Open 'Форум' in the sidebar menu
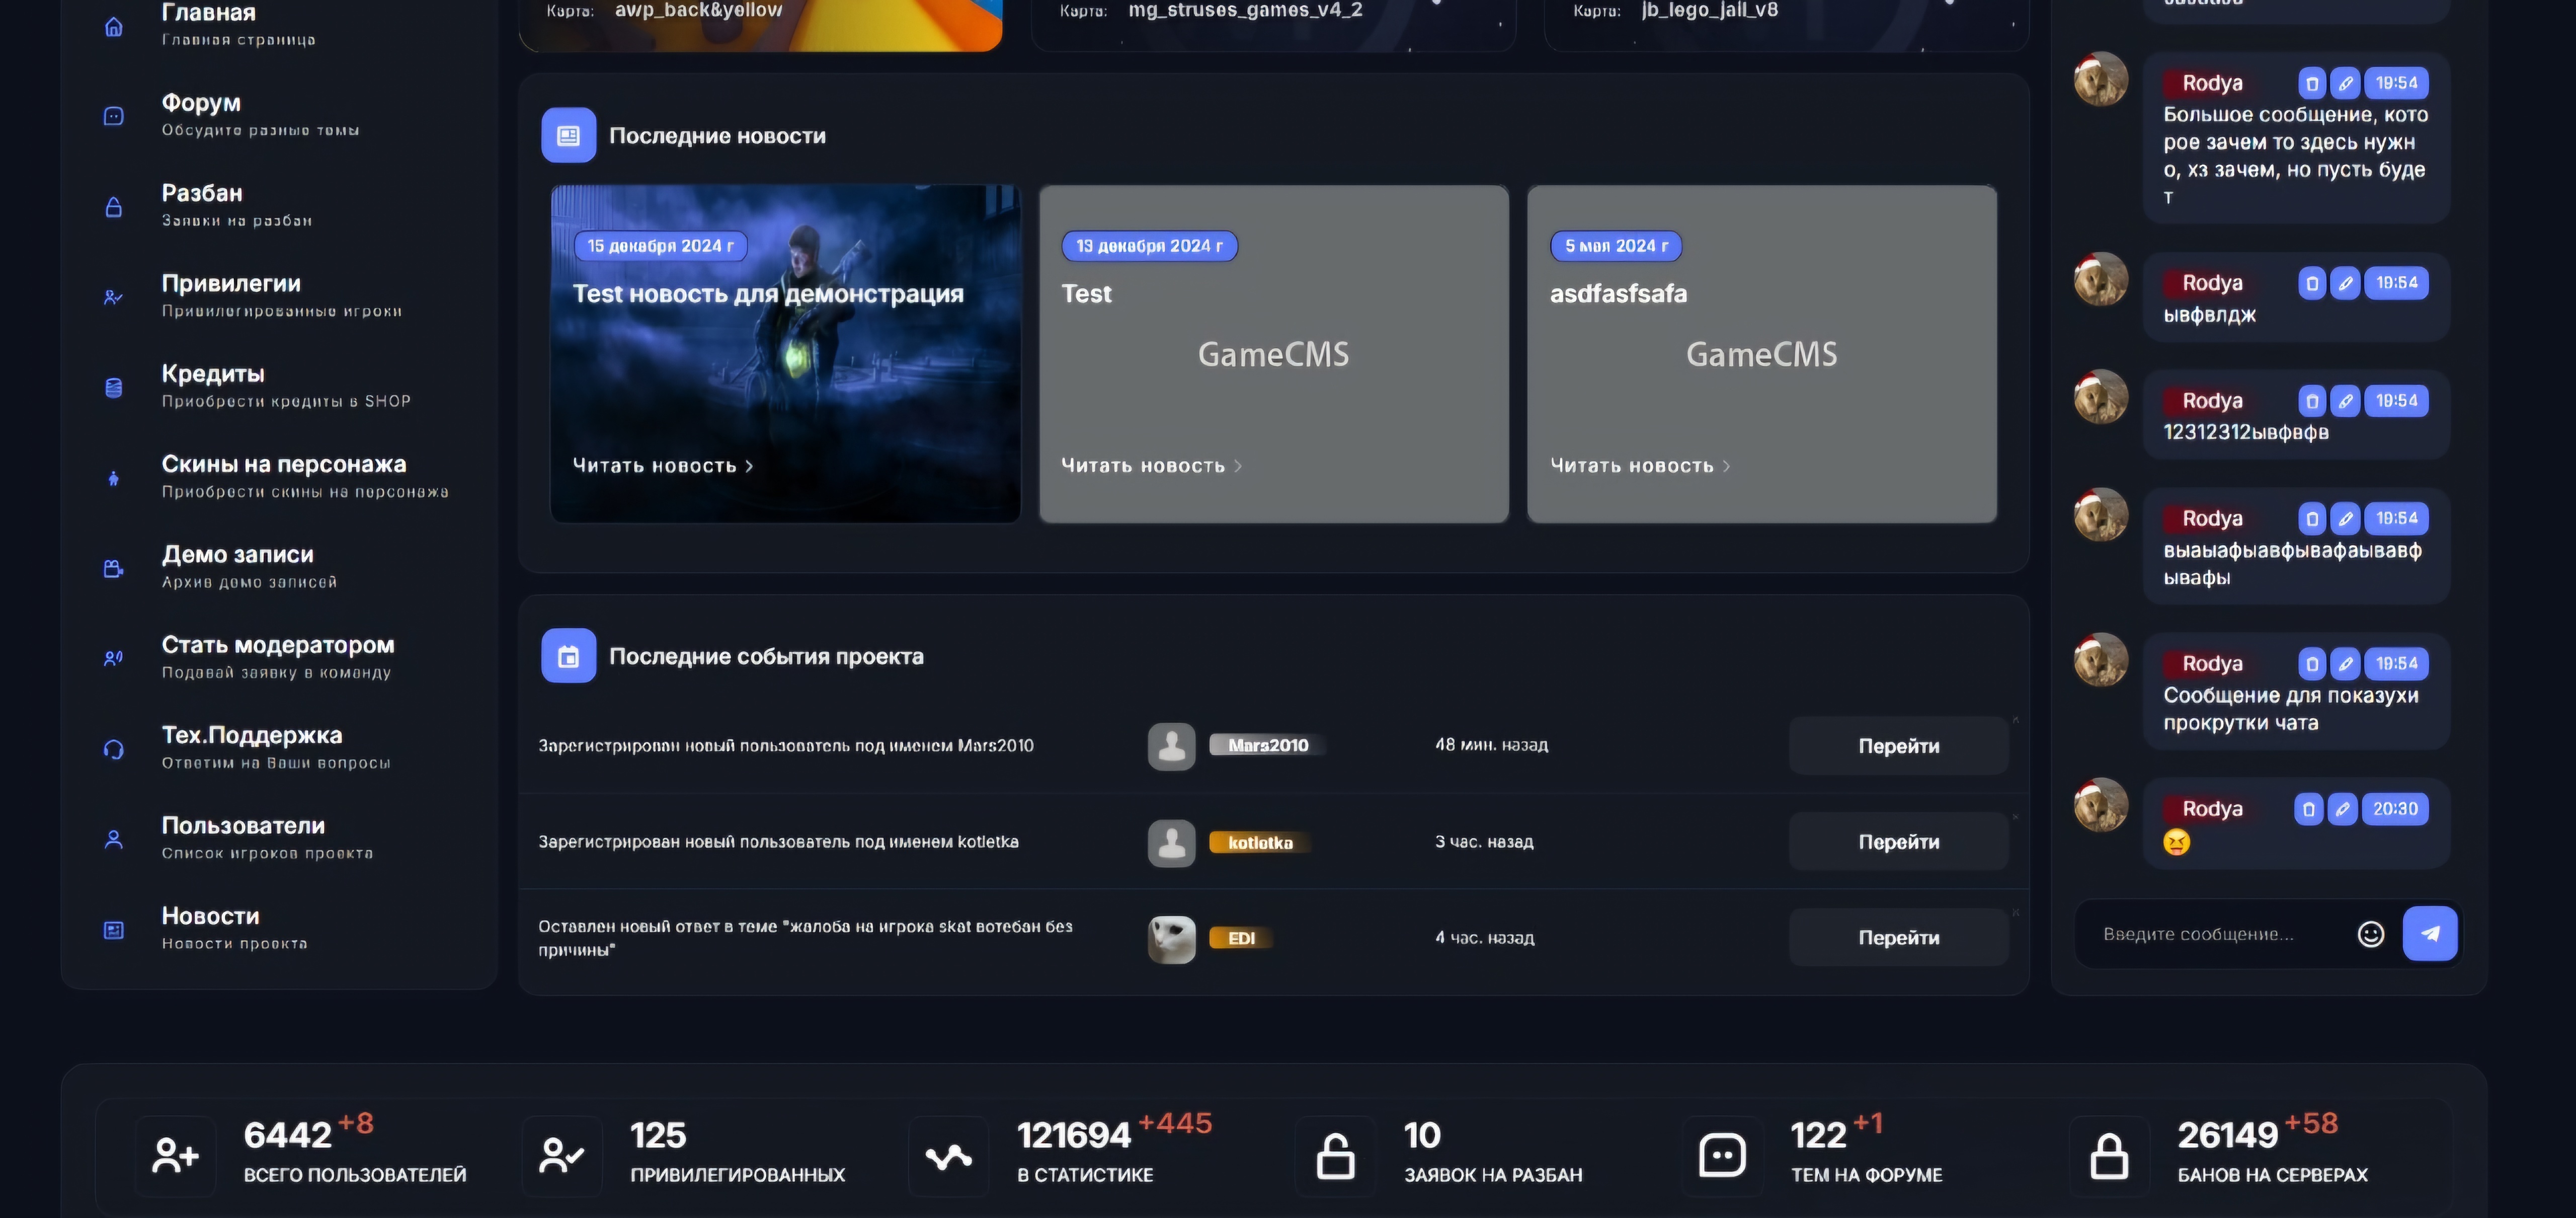The image size is (2576, 1218). coord(201,103)
